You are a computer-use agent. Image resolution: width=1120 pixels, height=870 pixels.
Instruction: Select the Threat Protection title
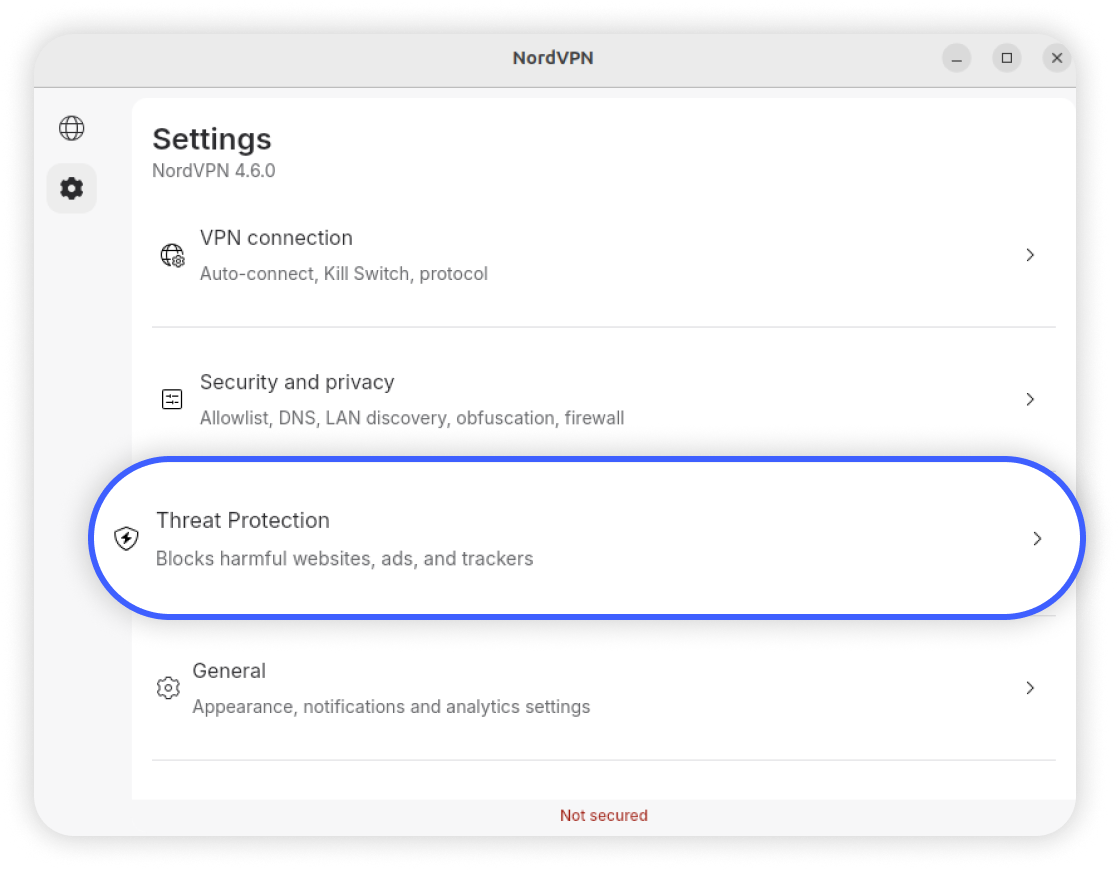click(x=243, y=520)
